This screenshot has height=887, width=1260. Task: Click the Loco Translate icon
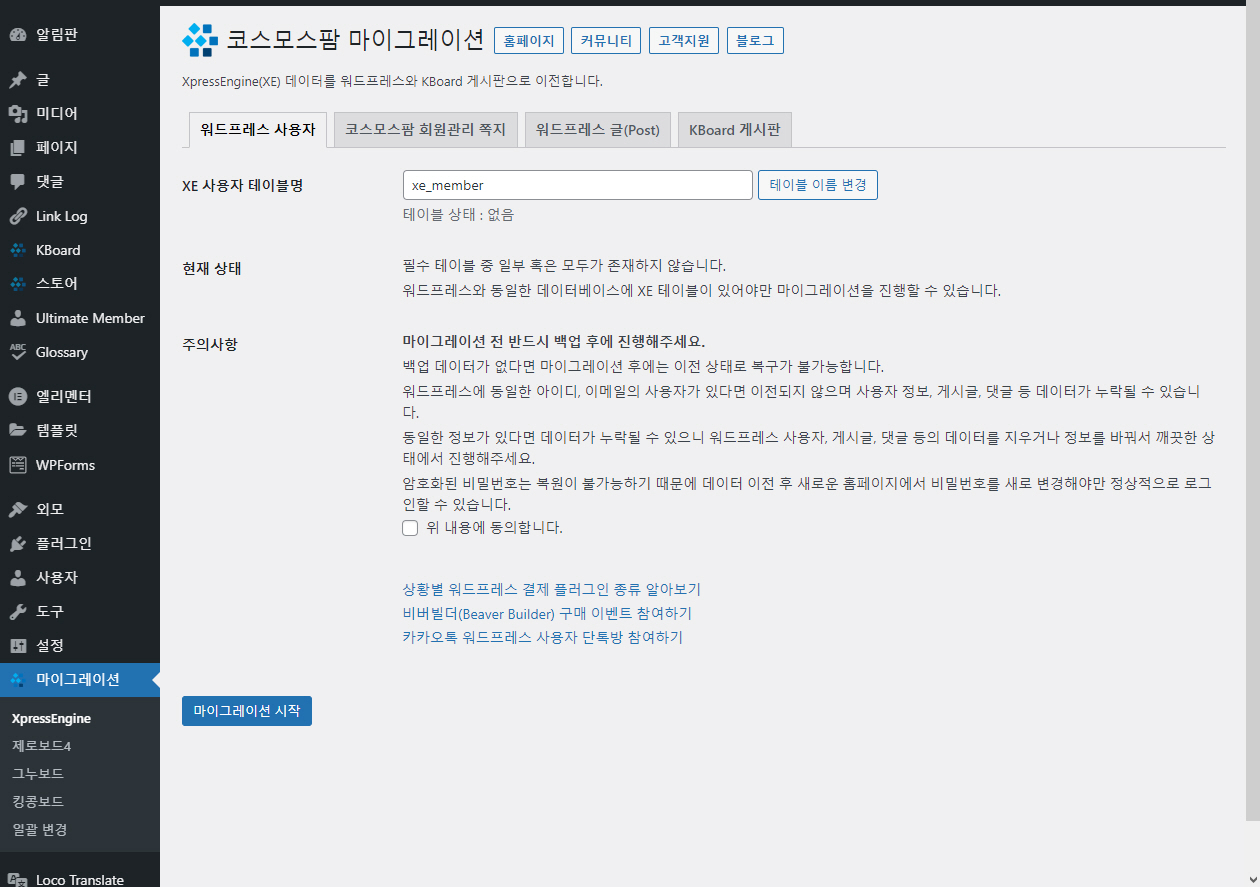18,880
